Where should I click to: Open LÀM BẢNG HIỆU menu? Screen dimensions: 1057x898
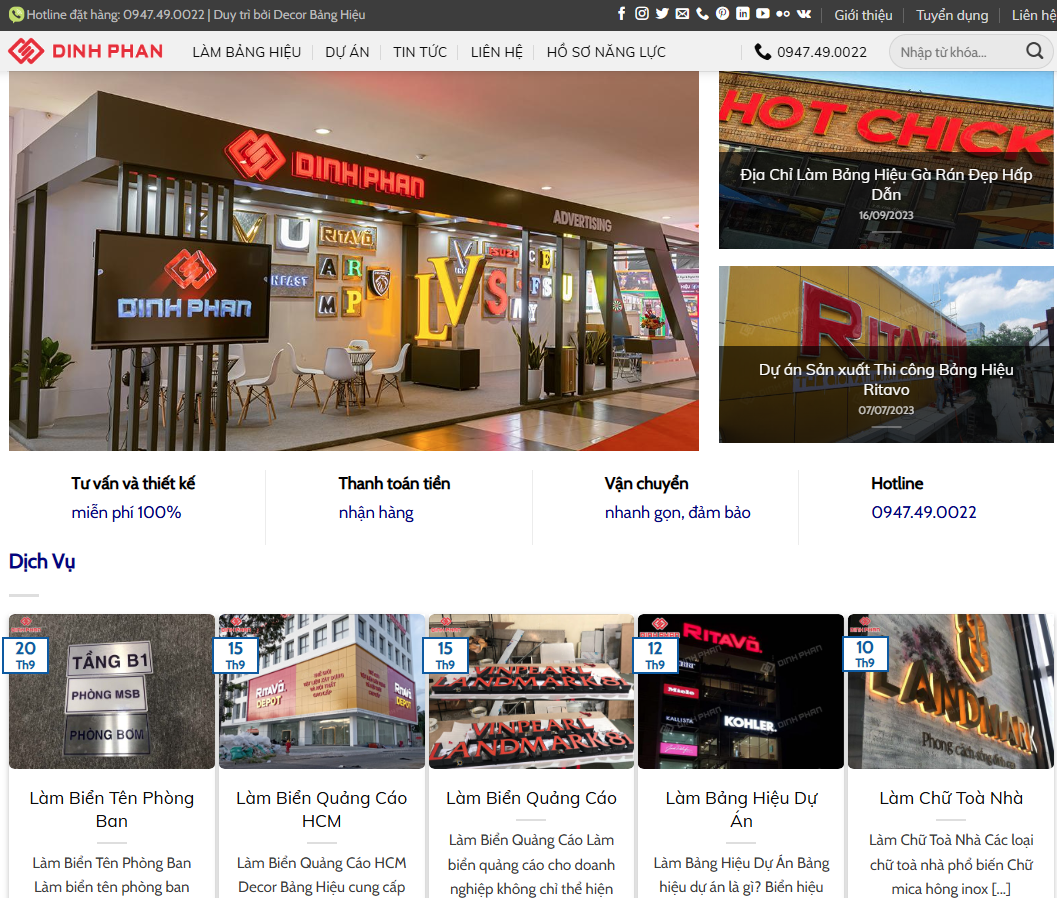pyautogui.click(x=247, y=52)
